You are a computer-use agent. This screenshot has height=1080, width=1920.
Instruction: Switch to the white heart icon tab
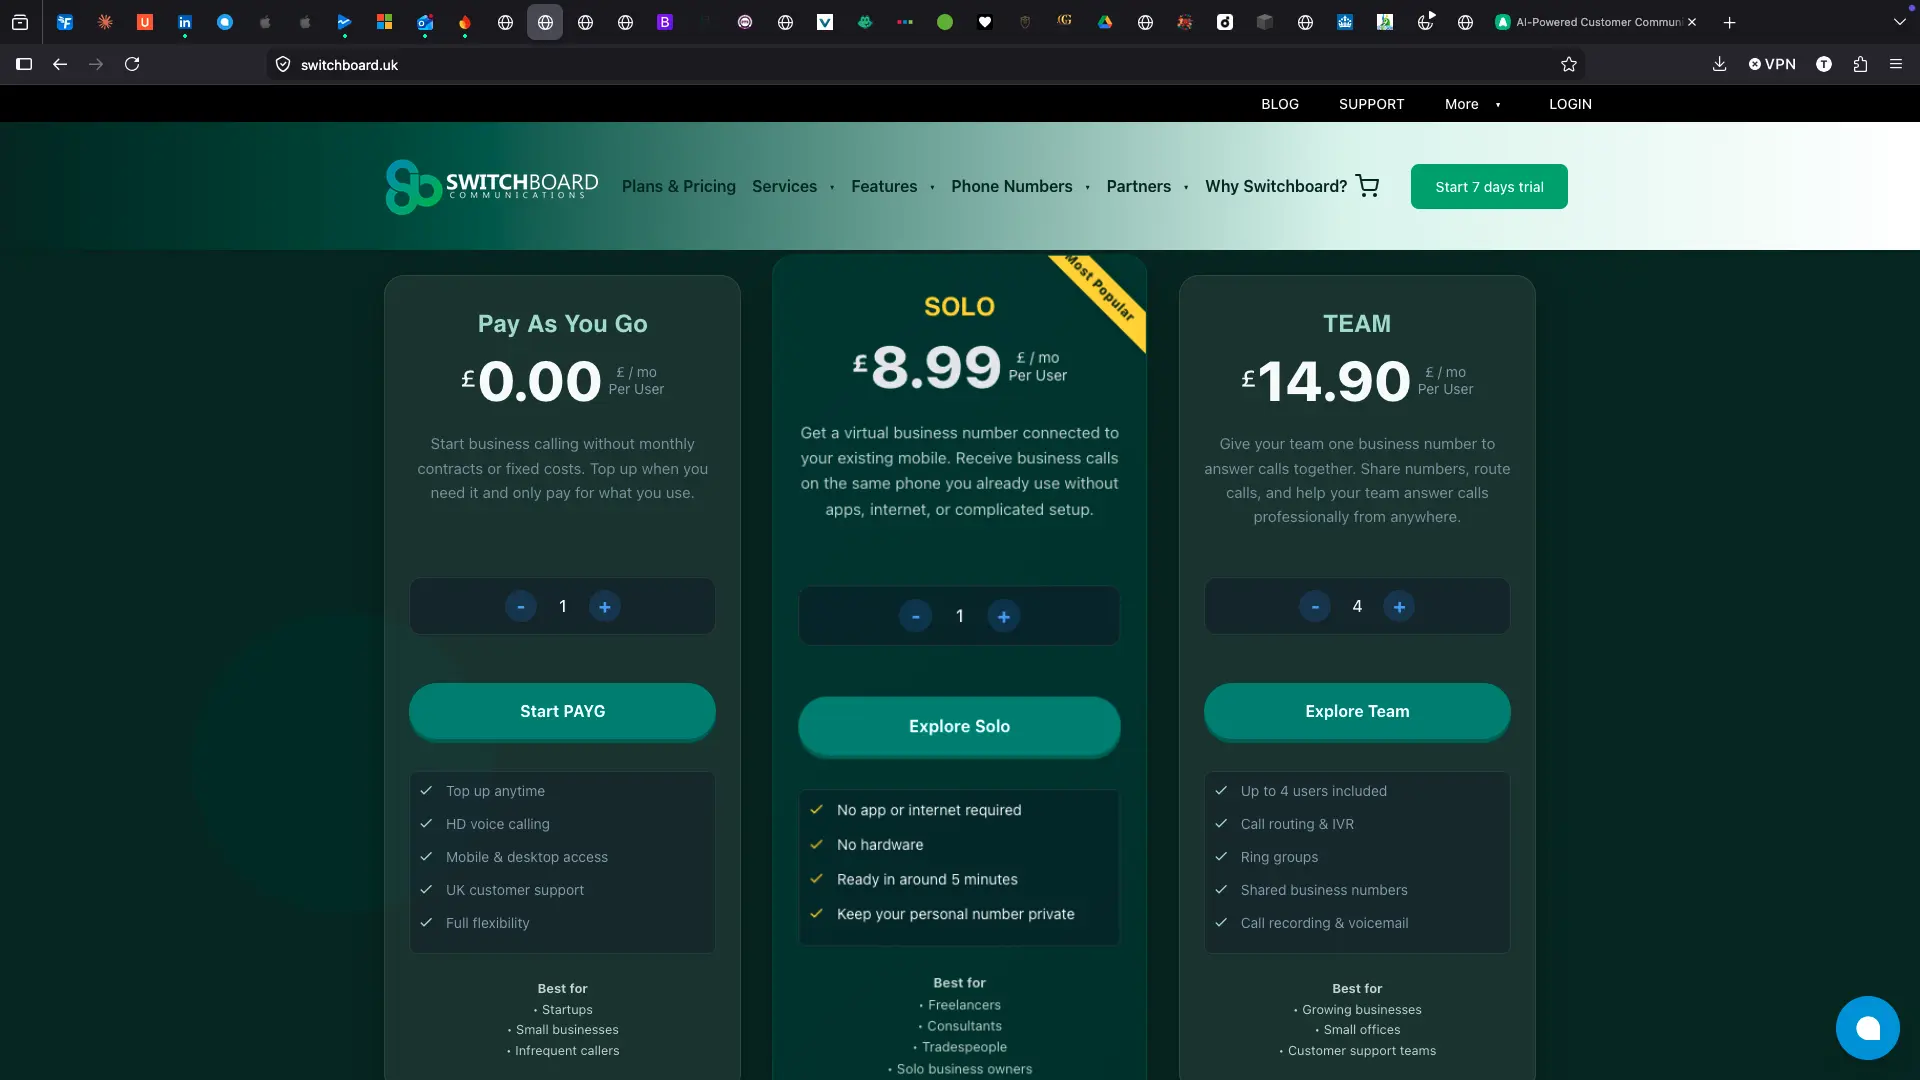(x=985, y=22)
